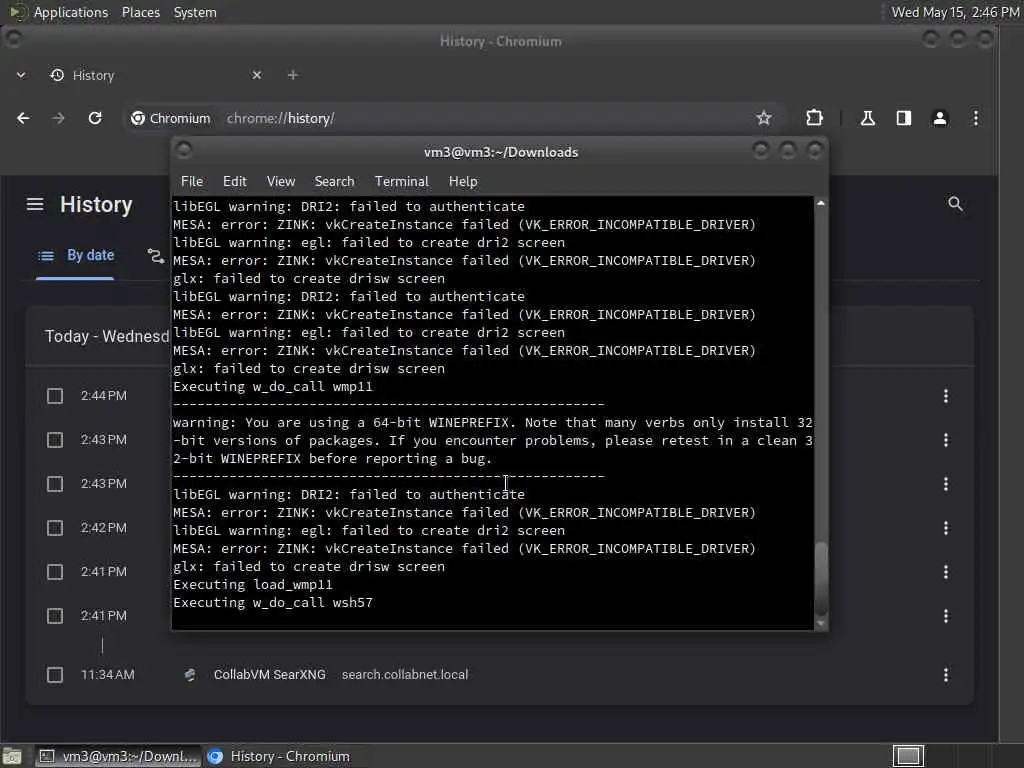Screen dimensions: 1024x768
Task: Open the Extensions puzzle icon
Action: click(814, 118)
